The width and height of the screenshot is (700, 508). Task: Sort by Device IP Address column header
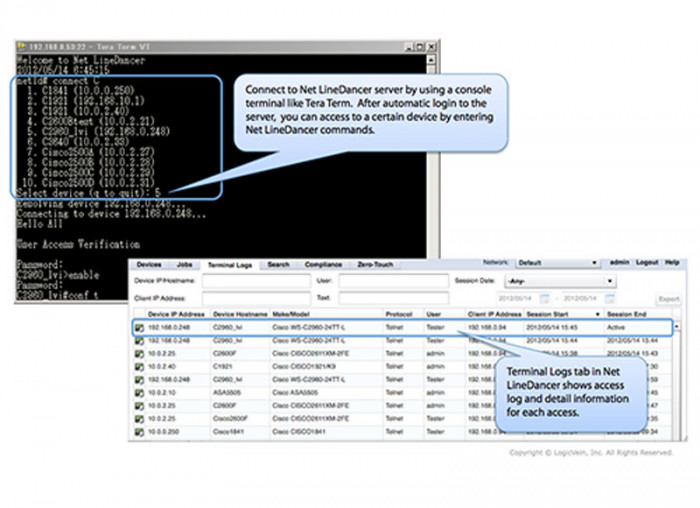tap(176, 315)
